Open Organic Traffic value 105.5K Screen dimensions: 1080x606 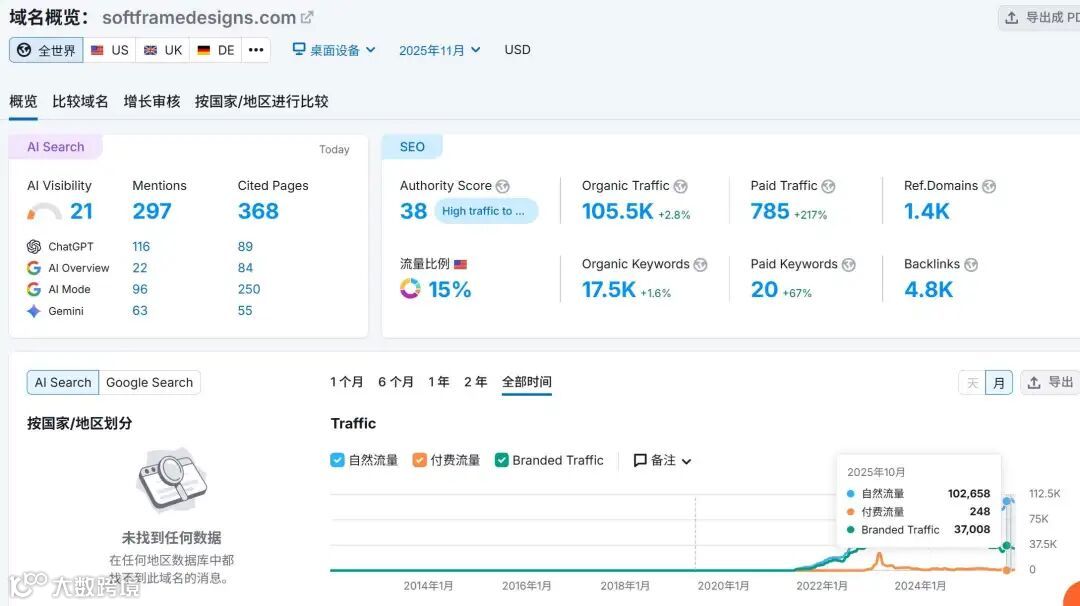coord(617,211)
